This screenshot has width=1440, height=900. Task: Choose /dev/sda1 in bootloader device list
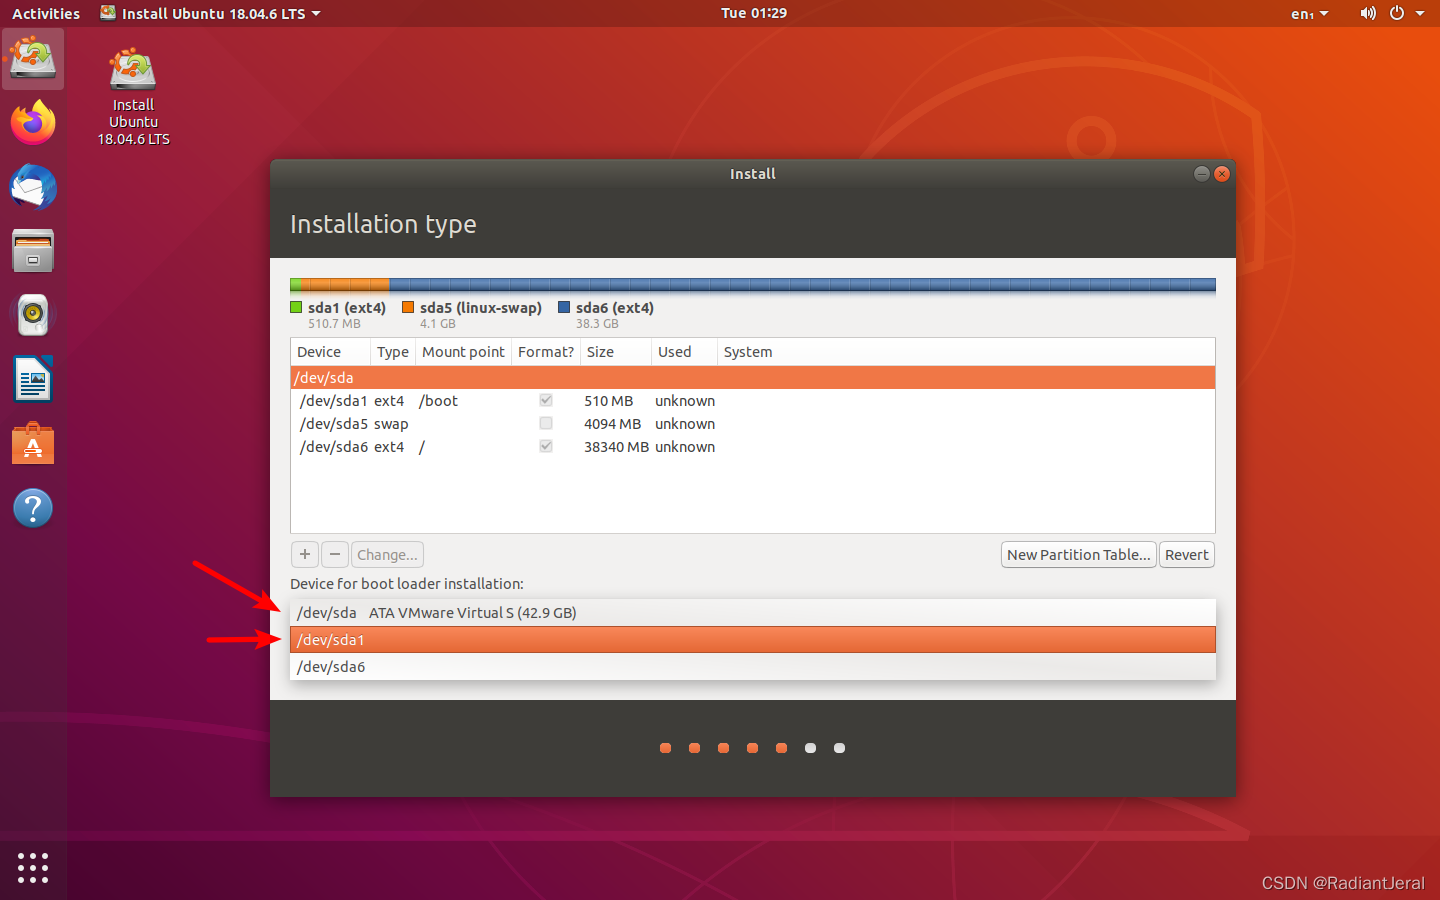(x=753, y=640)
